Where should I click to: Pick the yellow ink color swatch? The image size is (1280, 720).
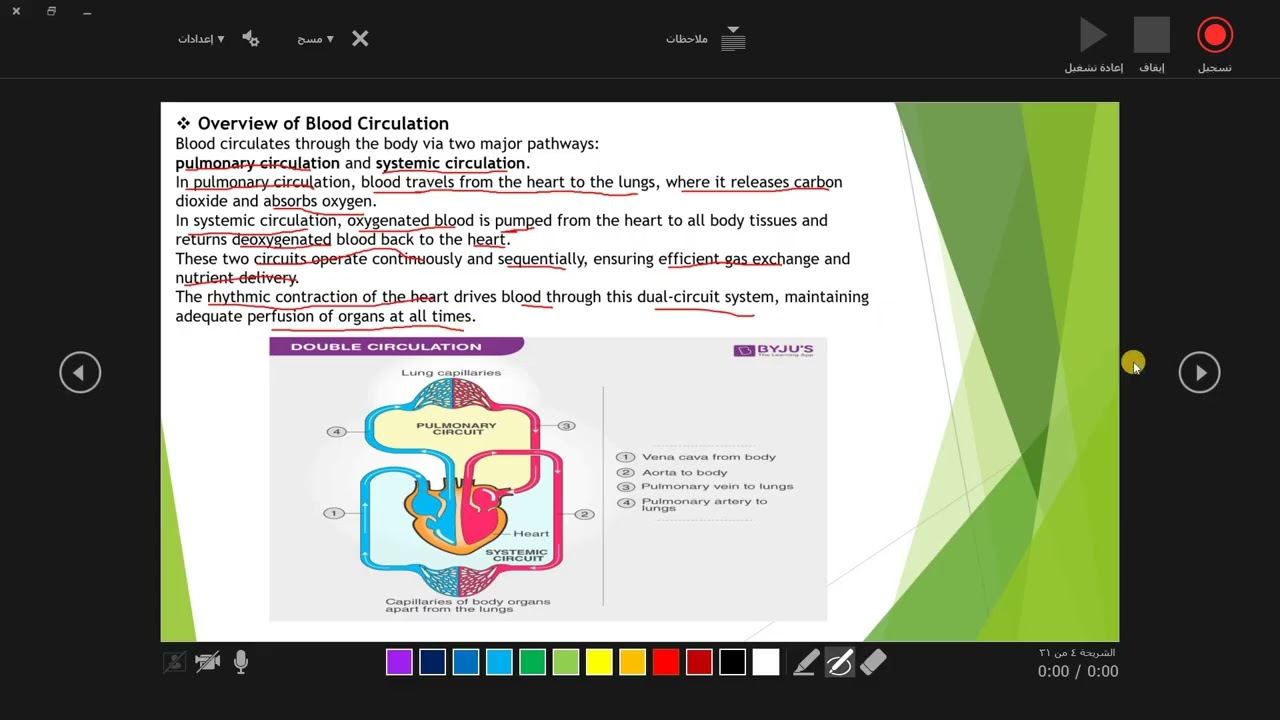(599, 662)
